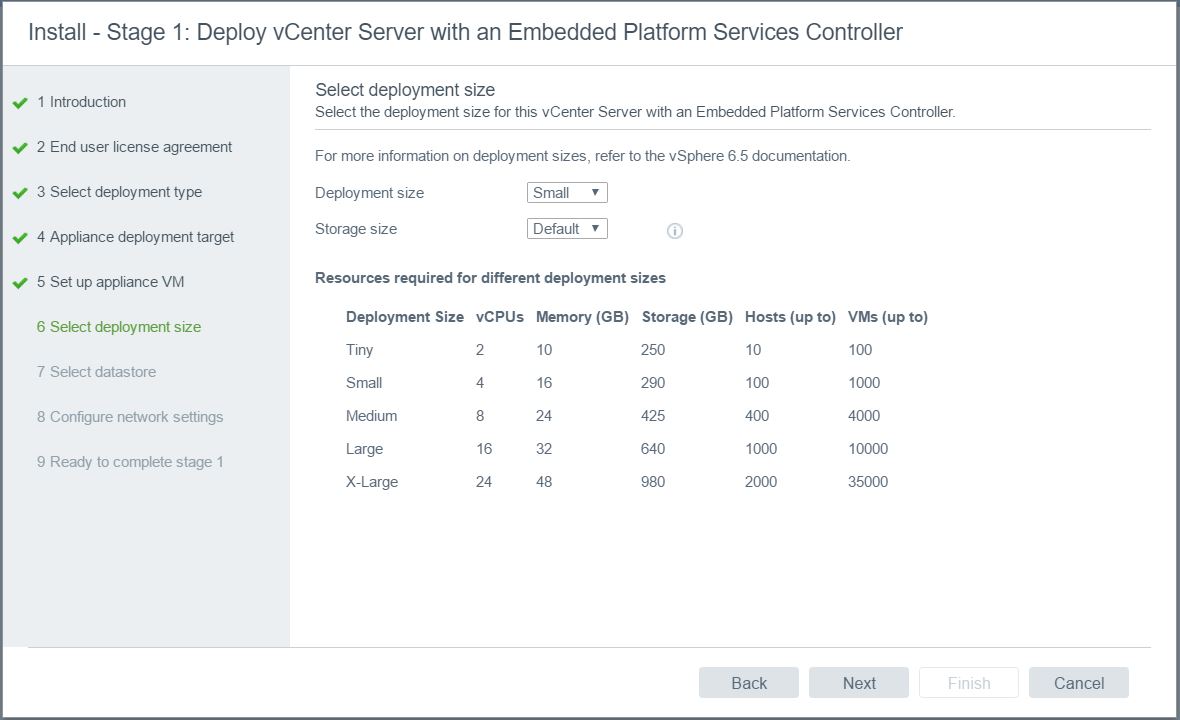Select step 8 Configure network settings

pos(130,417)
